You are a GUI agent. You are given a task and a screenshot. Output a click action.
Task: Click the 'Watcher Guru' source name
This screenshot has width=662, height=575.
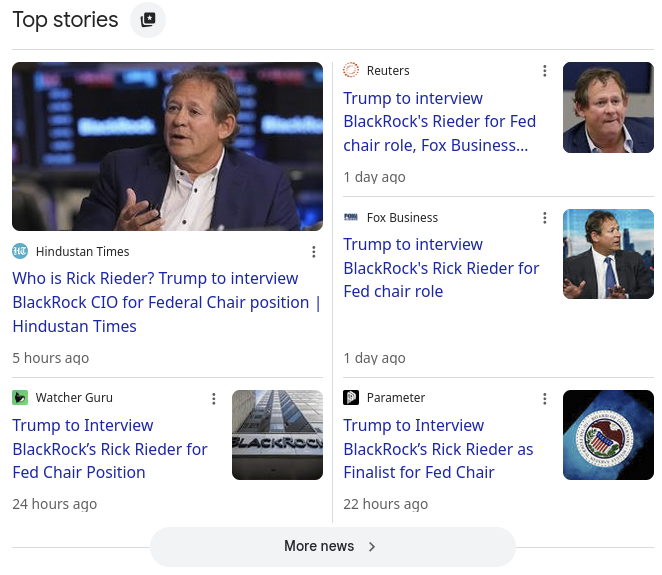pos(74,398)
